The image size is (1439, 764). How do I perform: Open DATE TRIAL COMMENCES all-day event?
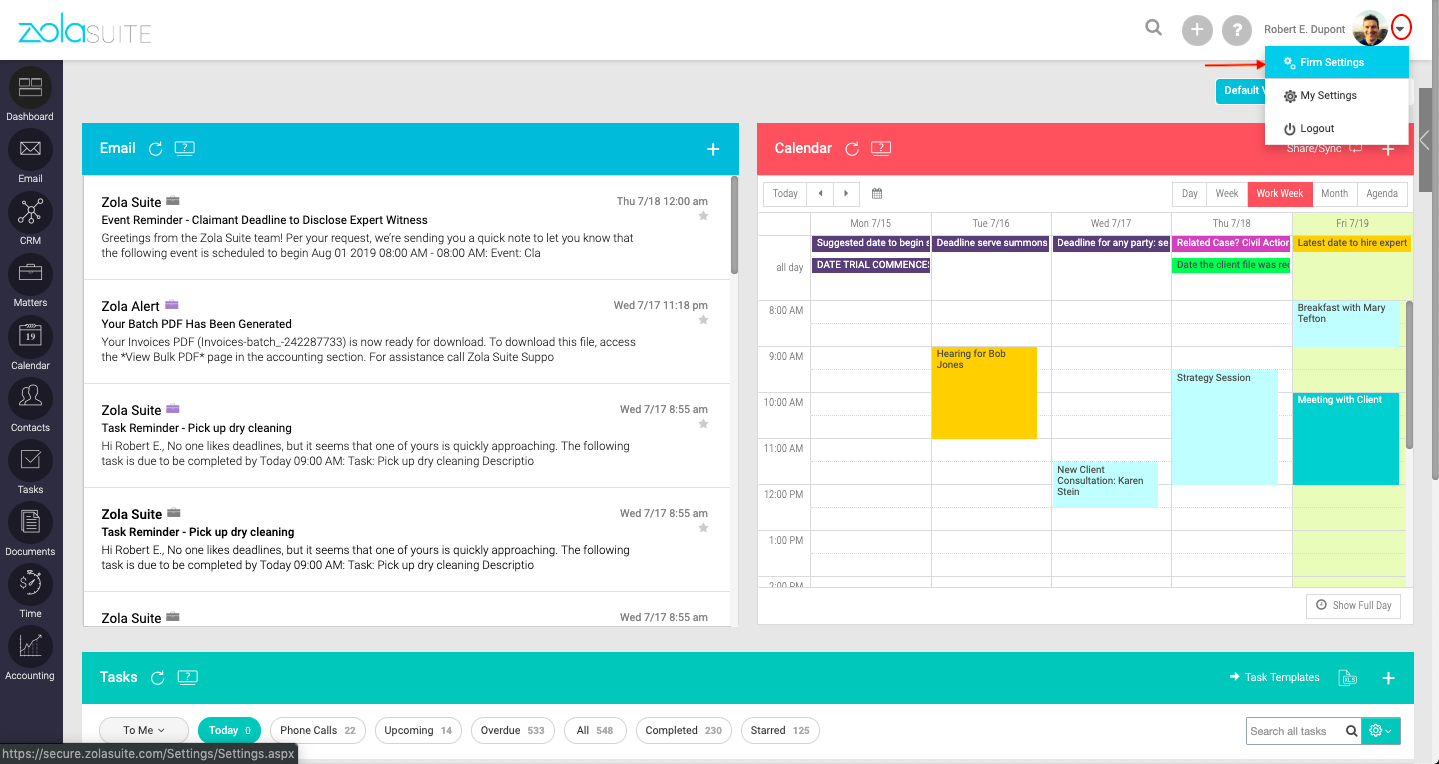(871, 265)
